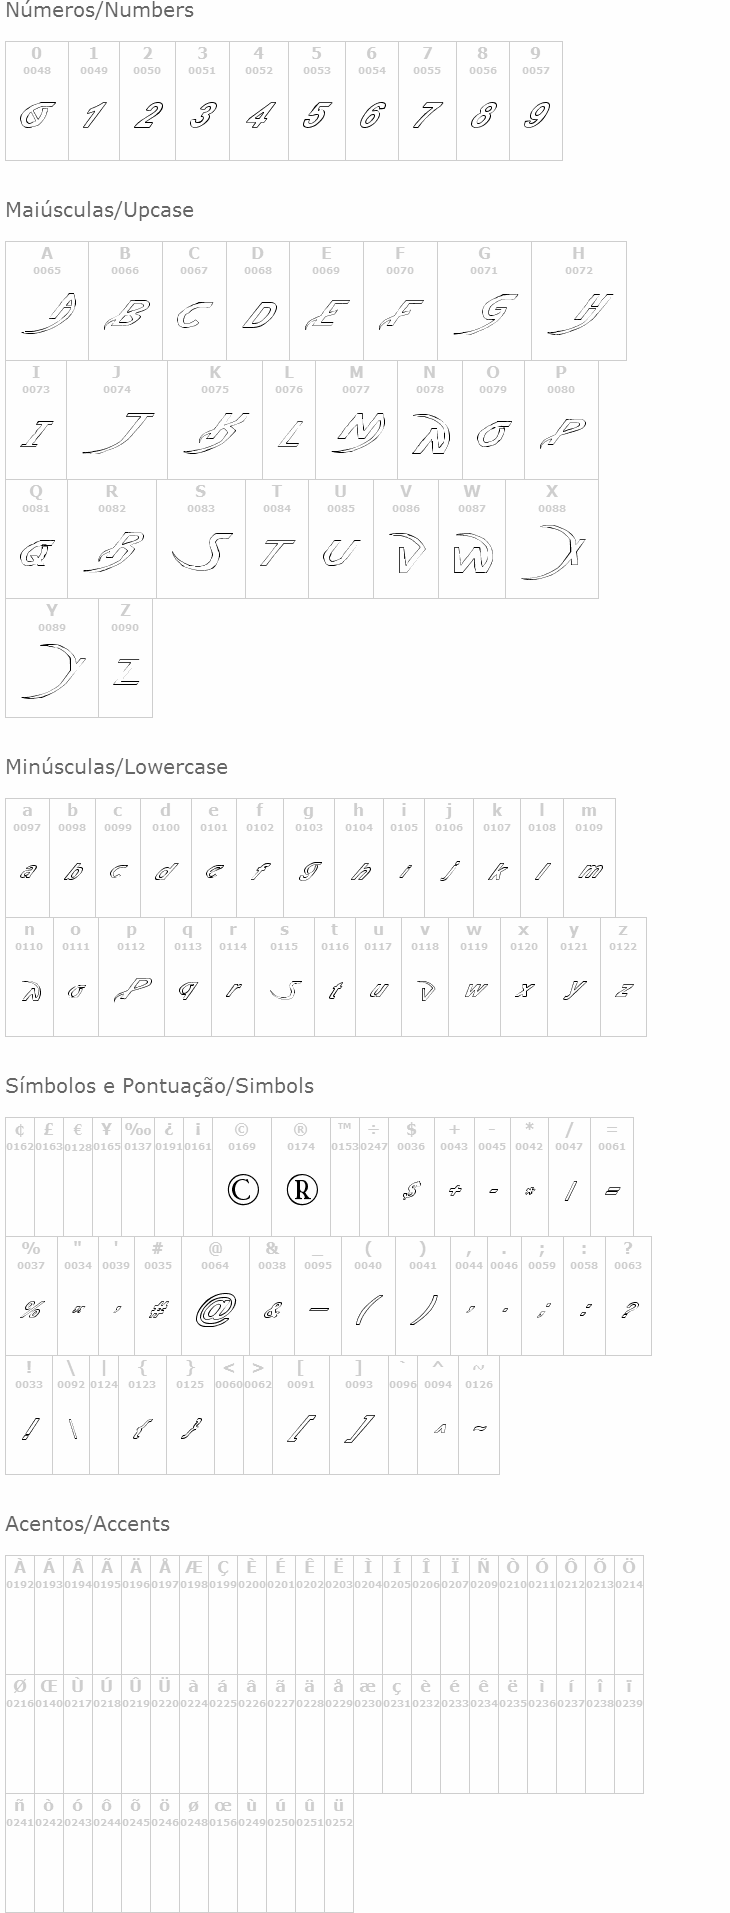The image size is (730, 1913).
Task: Click the uppercase S glyph preview
Action: [201, 551]
